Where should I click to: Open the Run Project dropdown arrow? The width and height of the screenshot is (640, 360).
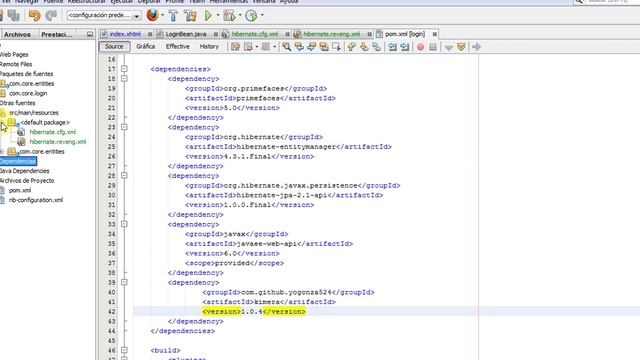[218, 16]
